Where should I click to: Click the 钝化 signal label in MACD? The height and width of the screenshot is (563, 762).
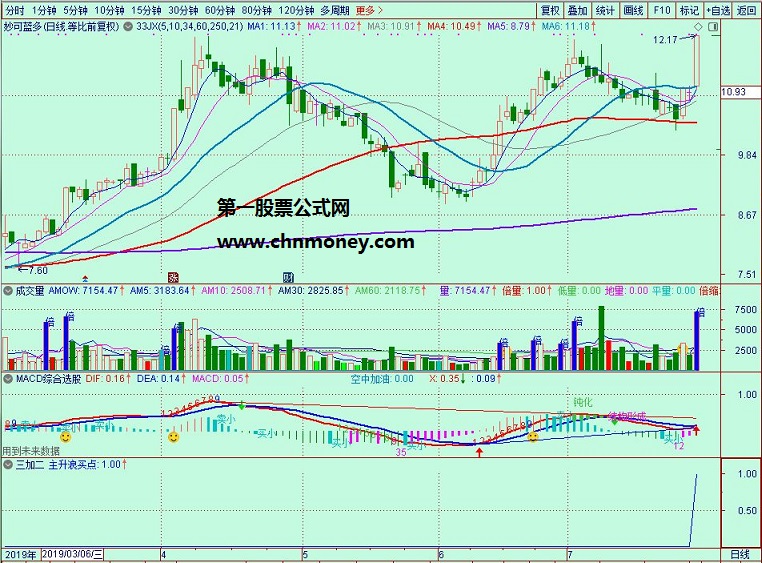(x=583, y=402)
